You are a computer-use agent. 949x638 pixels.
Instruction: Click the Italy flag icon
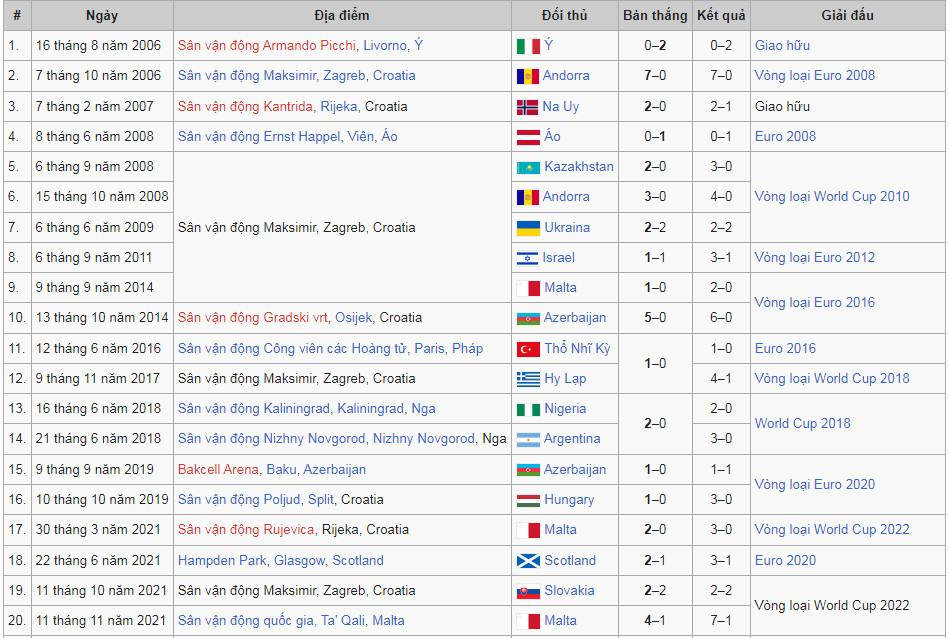(527, 45)
